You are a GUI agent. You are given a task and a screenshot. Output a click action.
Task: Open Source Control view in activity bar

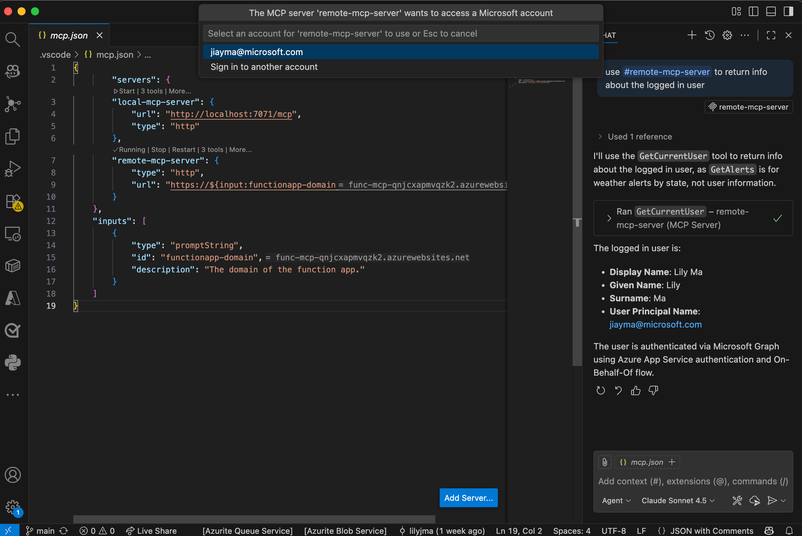tap(13, 104)
